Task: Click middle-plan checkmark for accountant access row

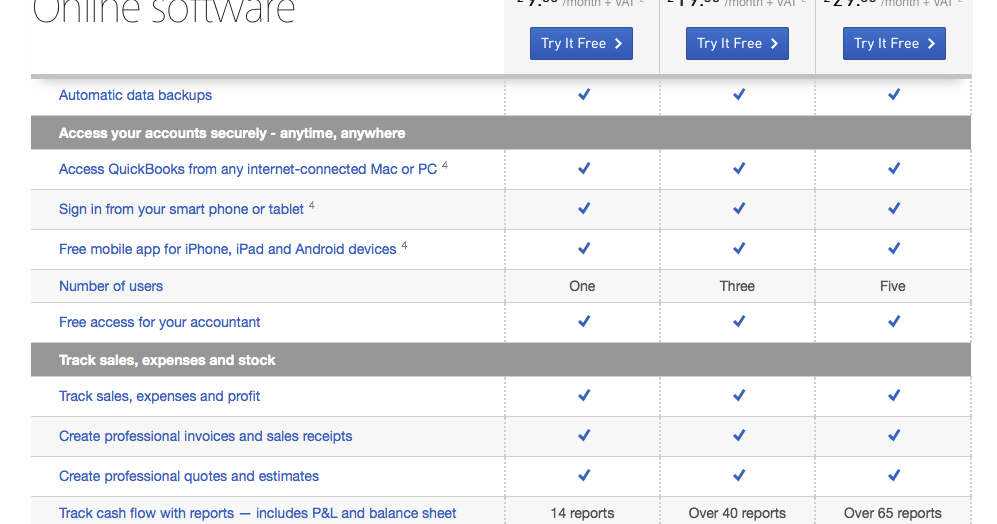Action: click(739, 321)
